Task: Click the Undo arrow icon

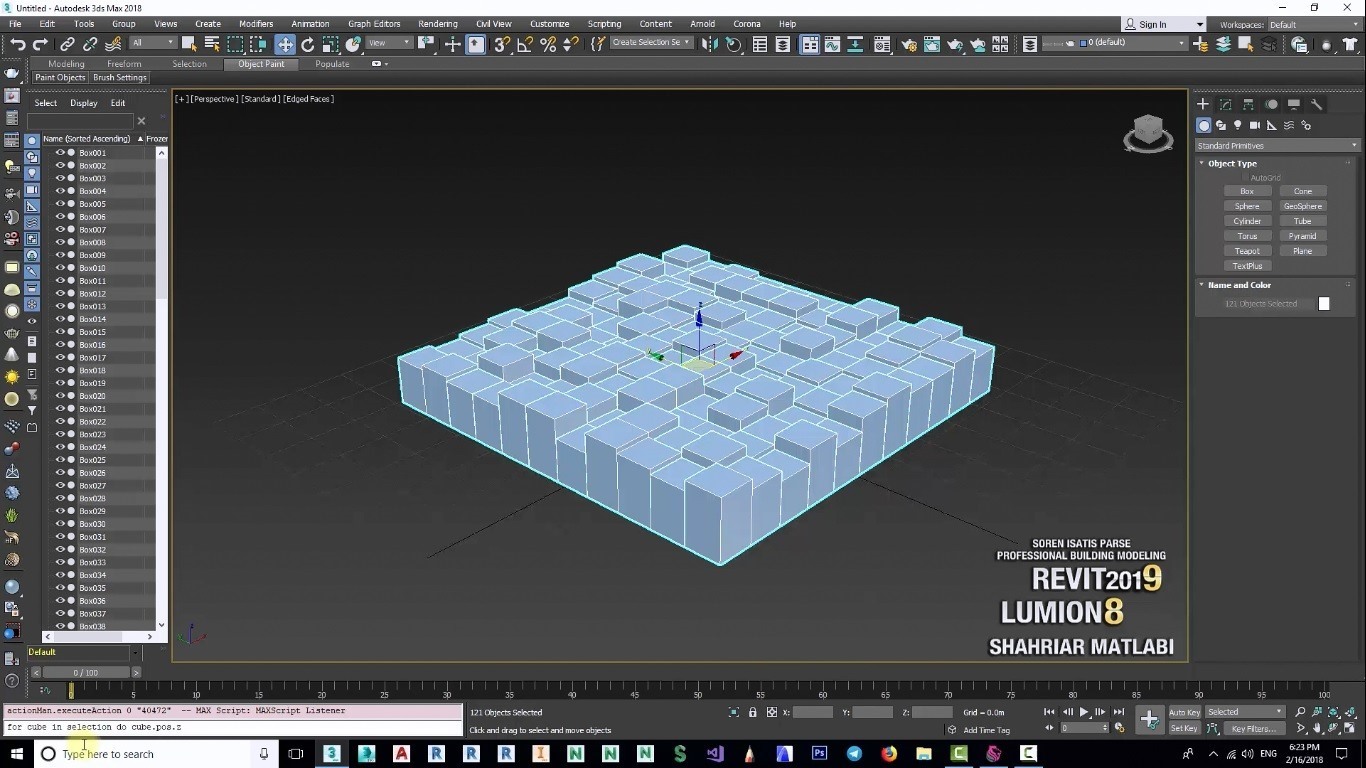Action: pyautogui.click(x=17, y=44)
